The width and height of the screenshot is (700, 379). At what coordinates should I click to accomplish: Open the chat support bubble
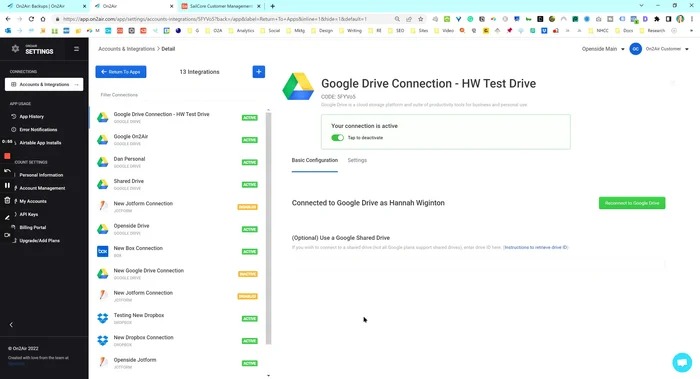click(x=682, y=362)
